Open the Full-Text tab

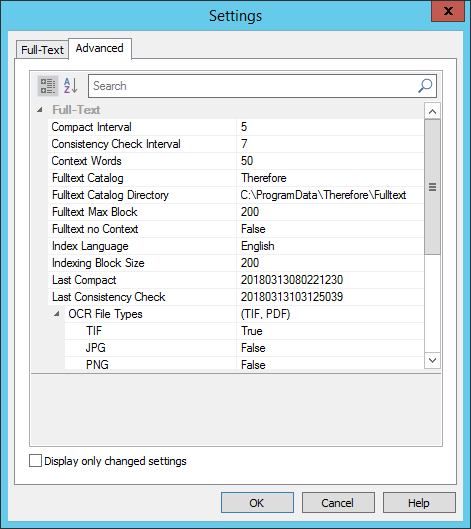coord(42,50)
